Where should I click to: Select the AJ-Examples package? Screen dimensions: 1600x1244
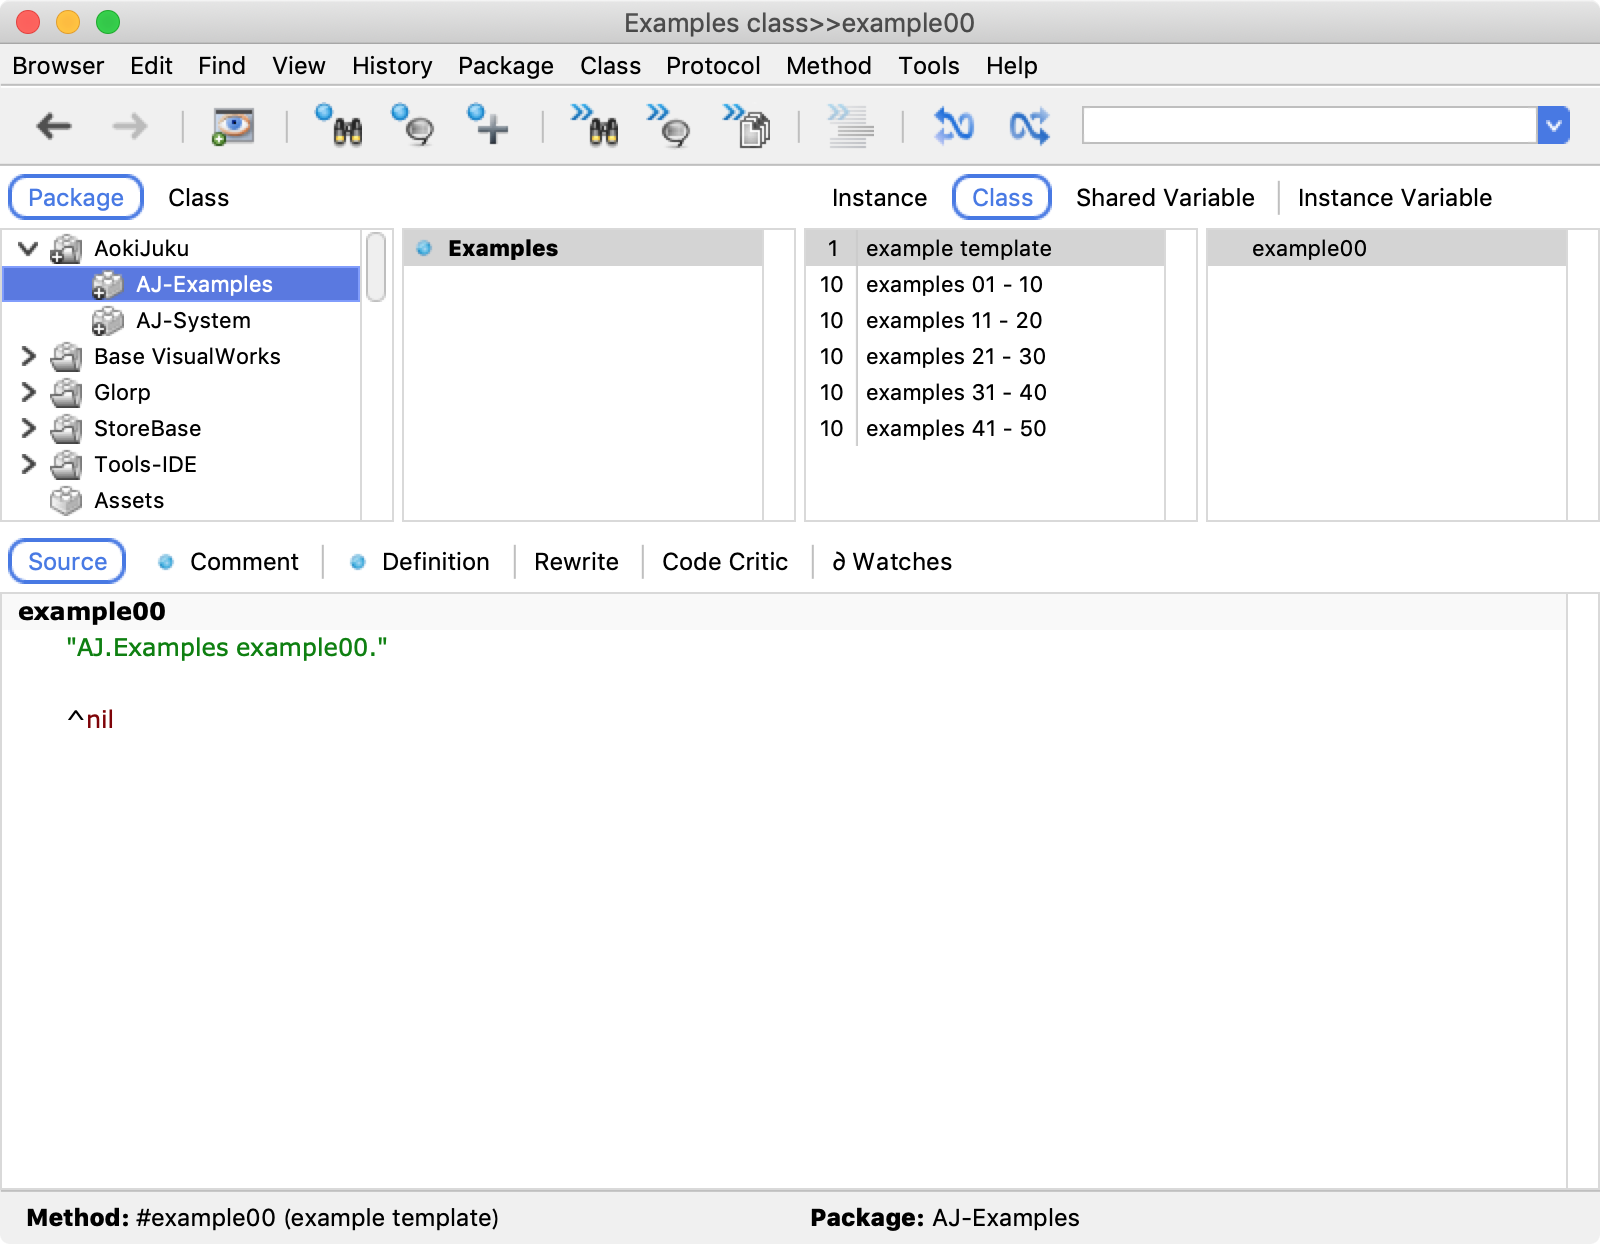[181, 284]
